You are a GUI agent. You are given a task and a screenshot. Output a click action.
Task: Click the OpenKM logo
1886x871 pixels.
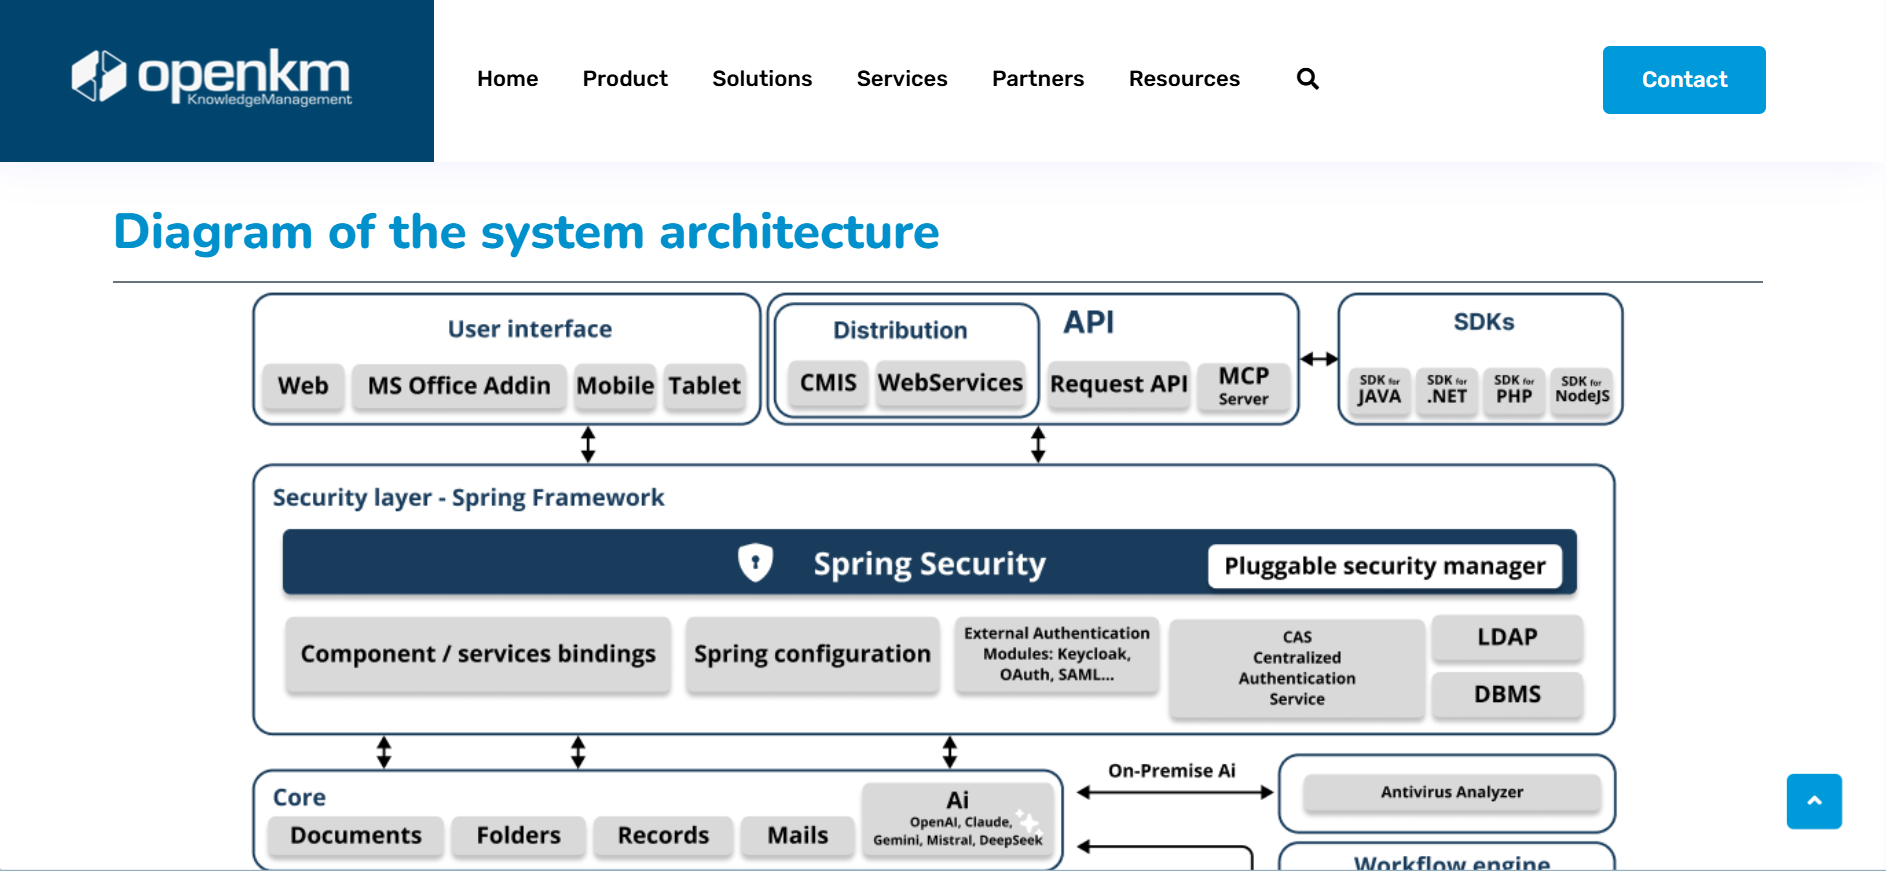tap(212, 77)
